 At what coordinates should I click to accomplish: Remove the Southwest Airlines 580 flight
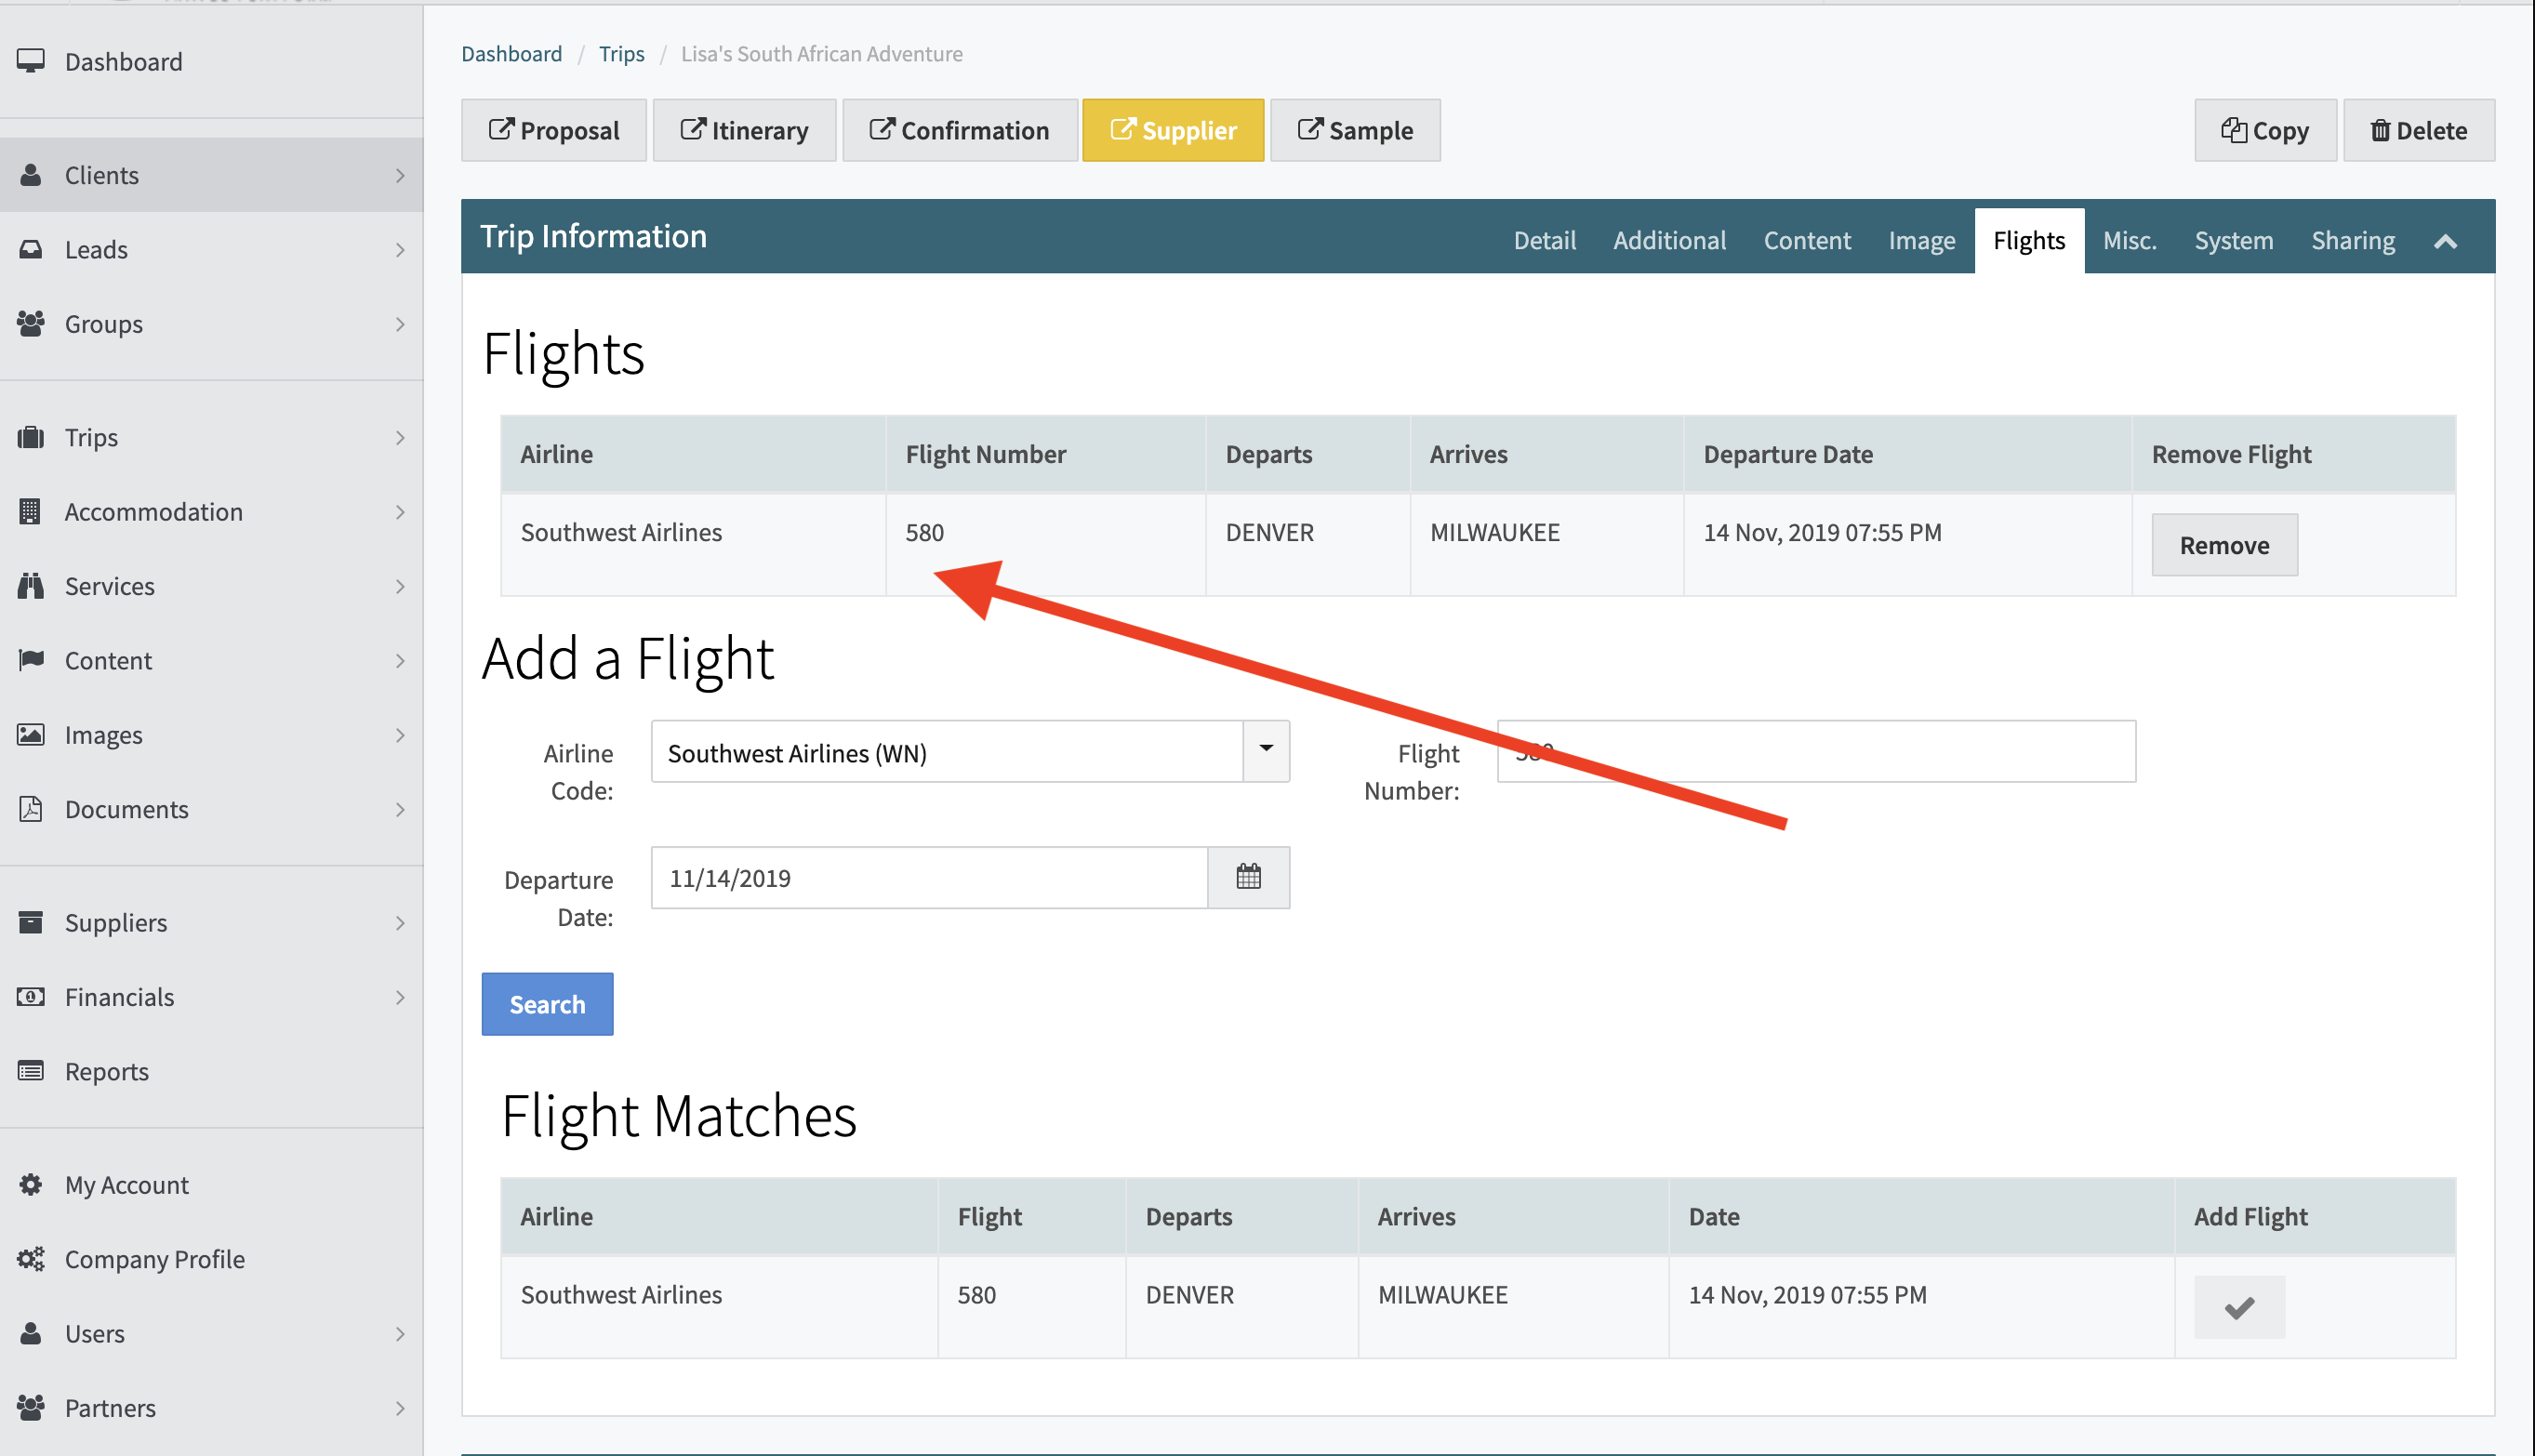coord(2224,545)
